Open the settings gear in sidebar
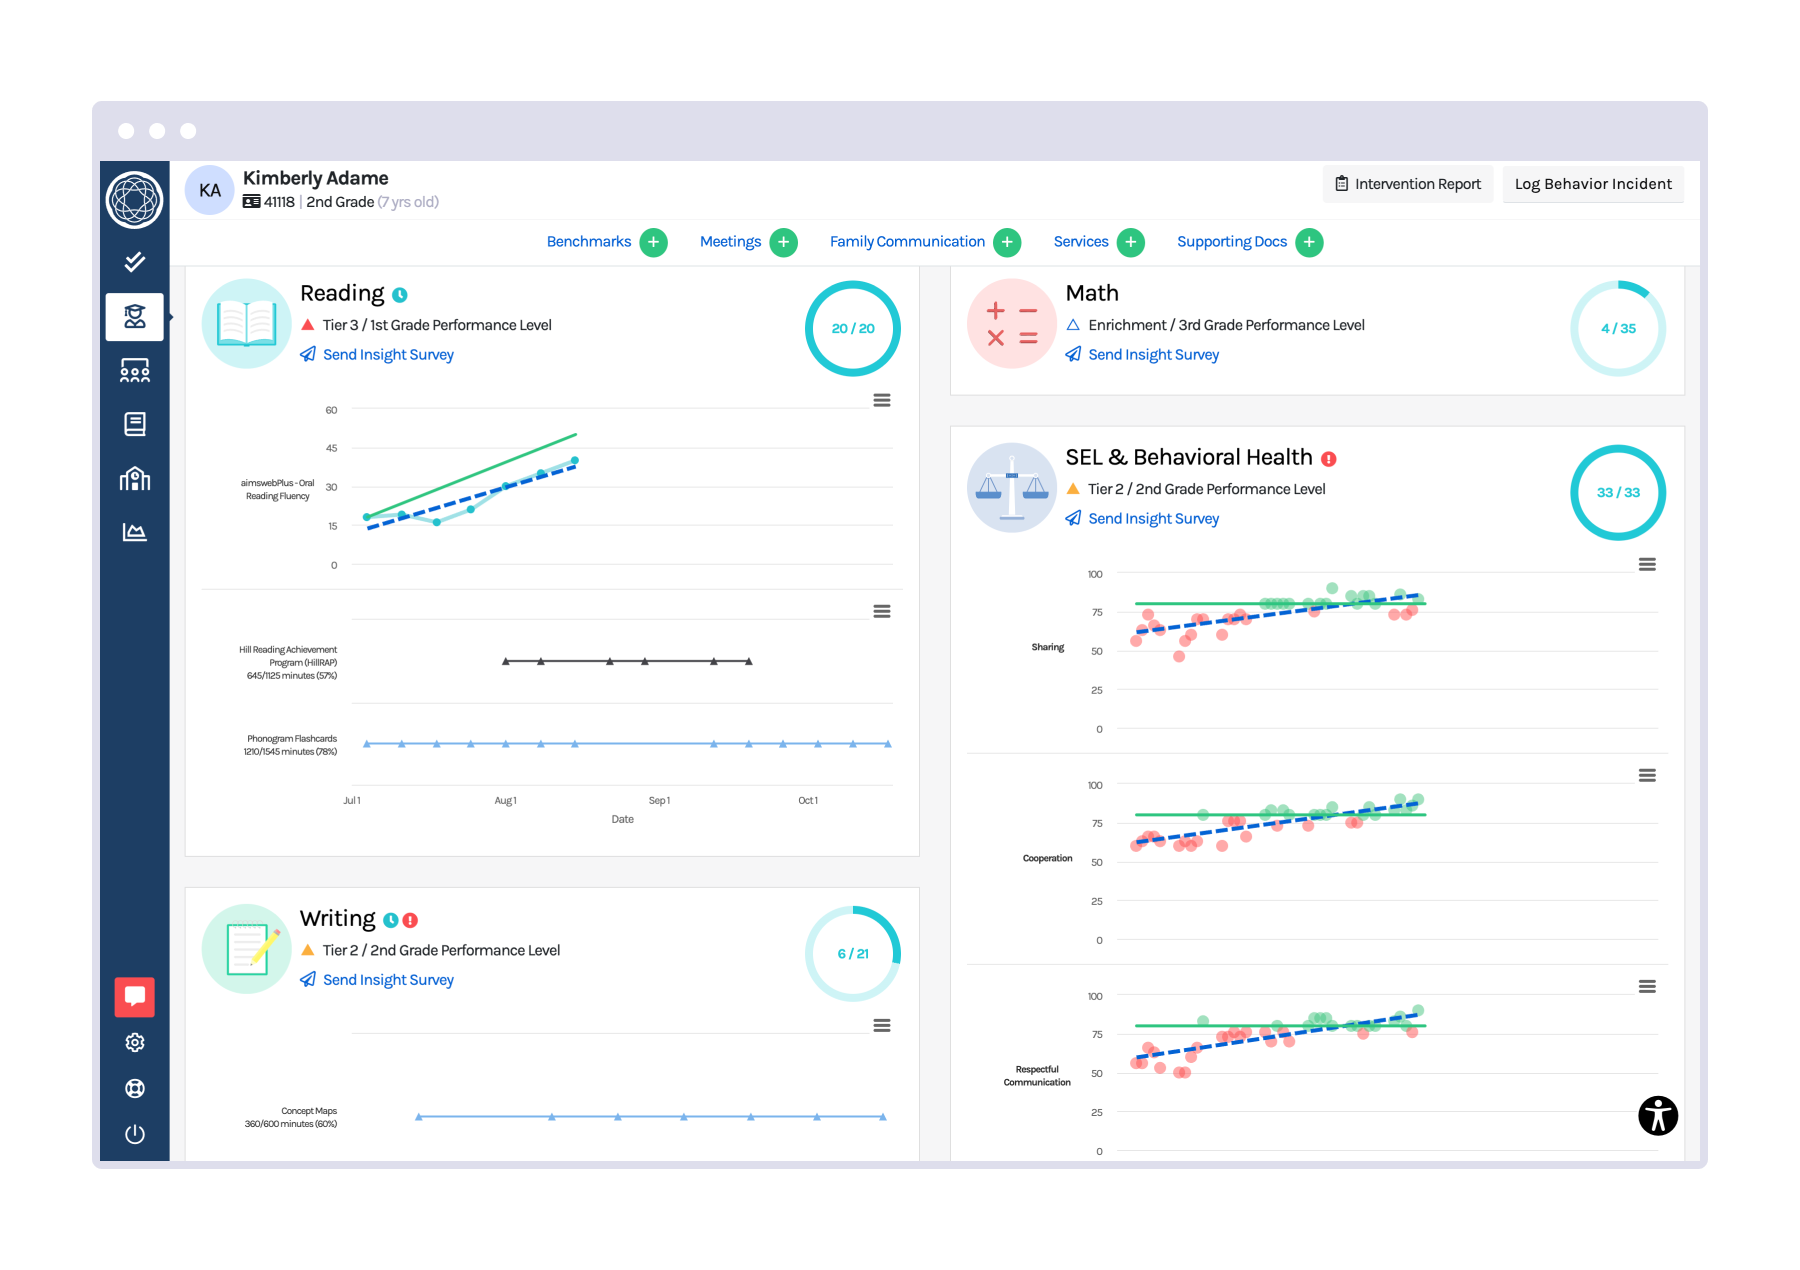Image resolution: width=1800 pixels, height=1270 pixels. pyautogui.click(x=134, y=1043)
